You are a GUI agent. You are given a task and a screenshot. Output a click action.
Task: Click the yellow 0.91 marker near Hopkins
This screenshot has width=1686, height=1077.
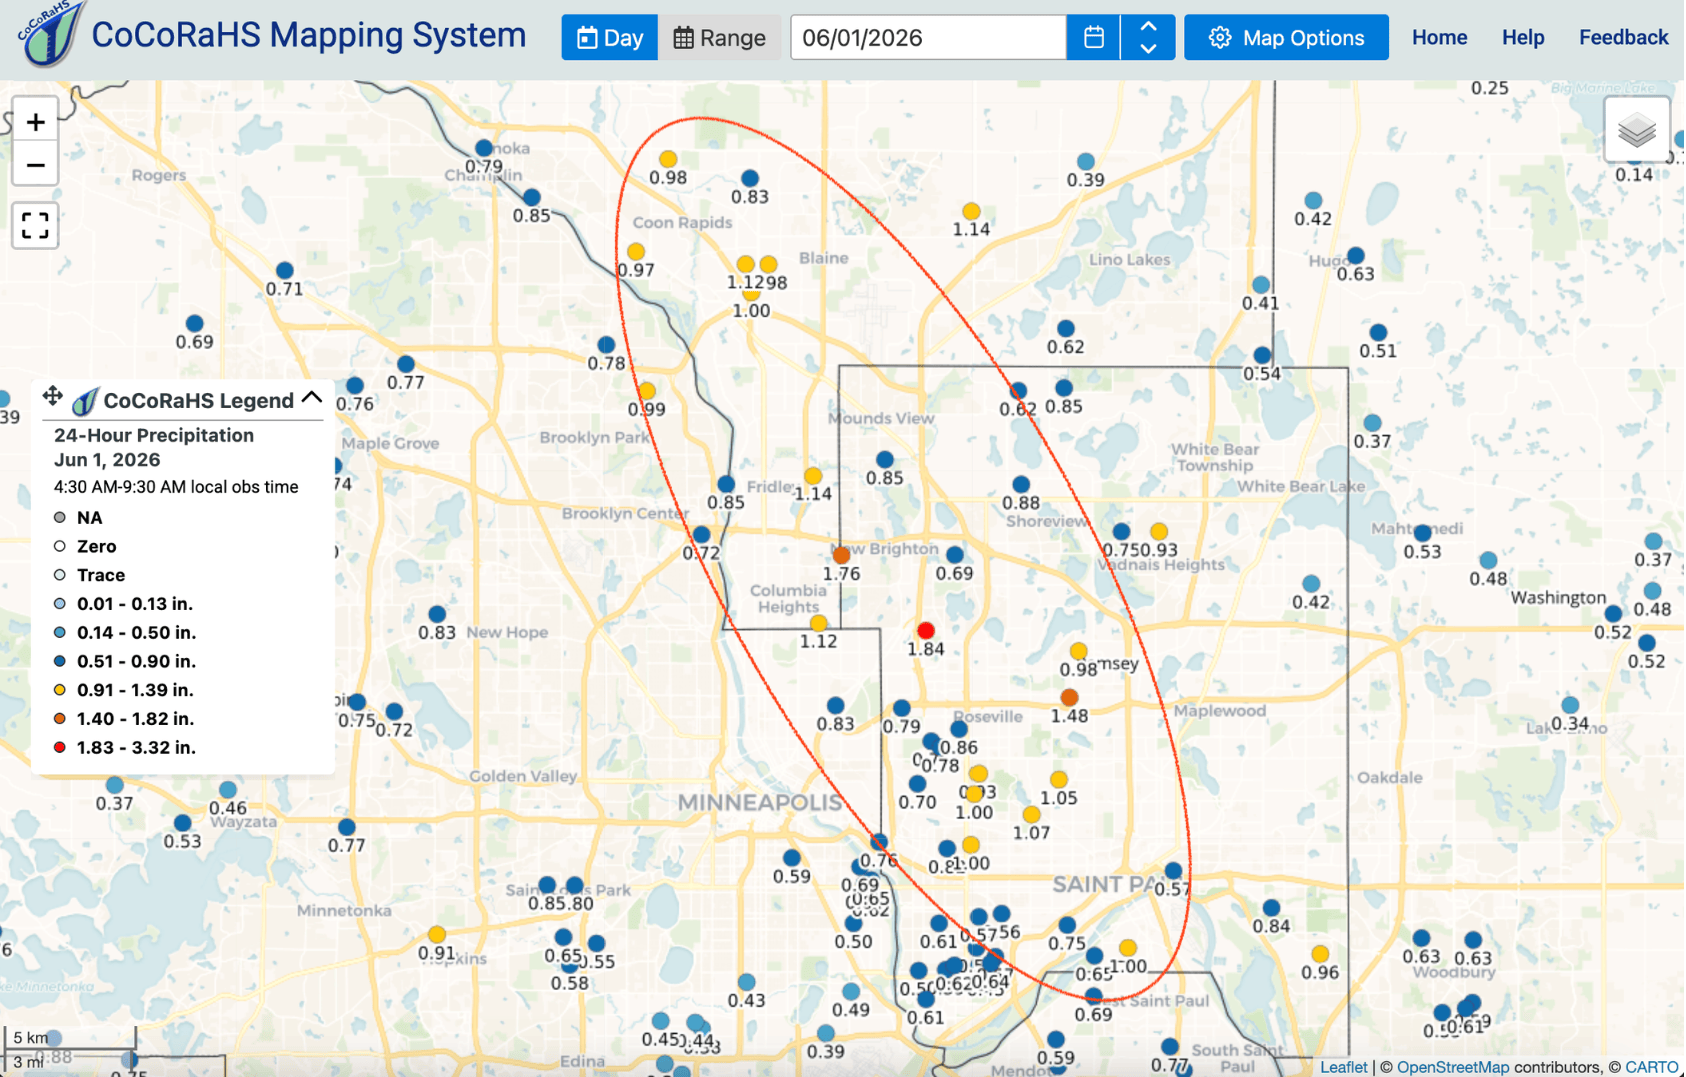pyautogui.click(x=436, y=934)
